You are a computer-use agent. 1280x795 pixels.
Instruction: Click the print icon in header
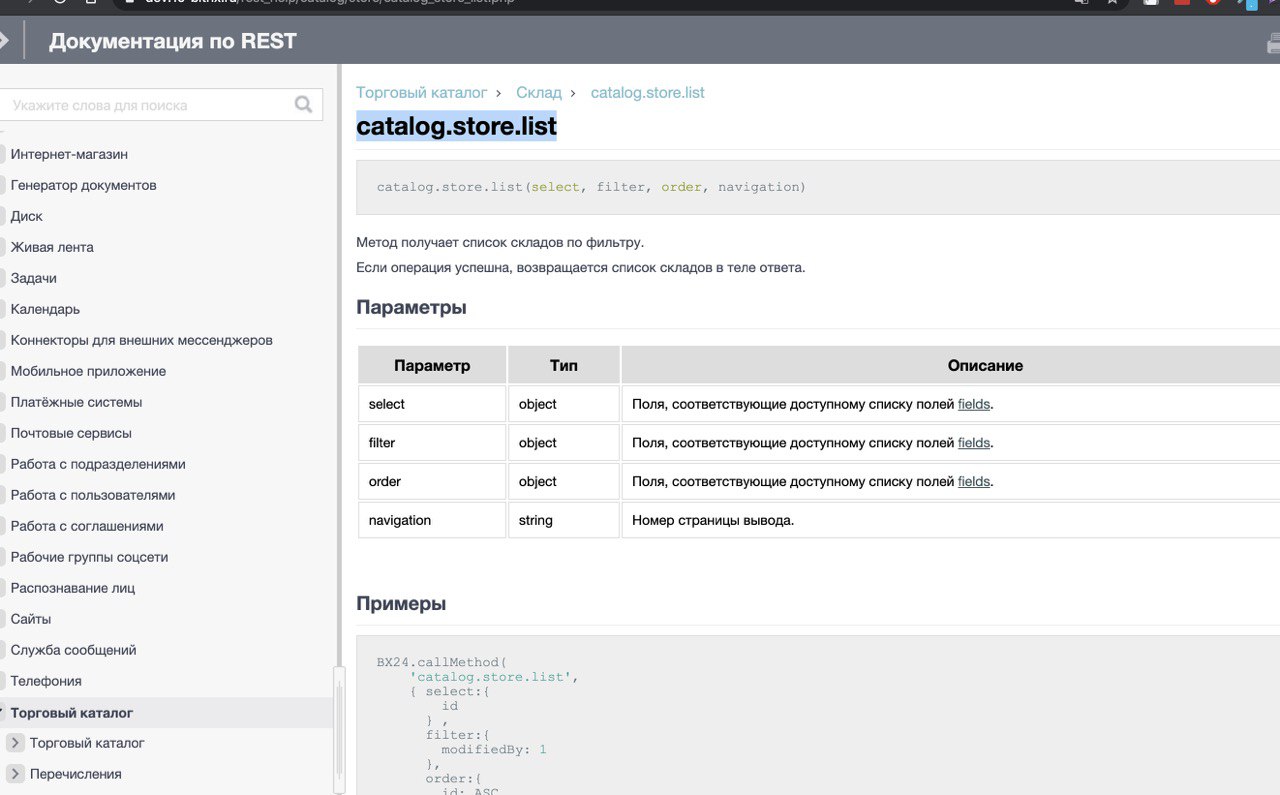pos(1274,43)
